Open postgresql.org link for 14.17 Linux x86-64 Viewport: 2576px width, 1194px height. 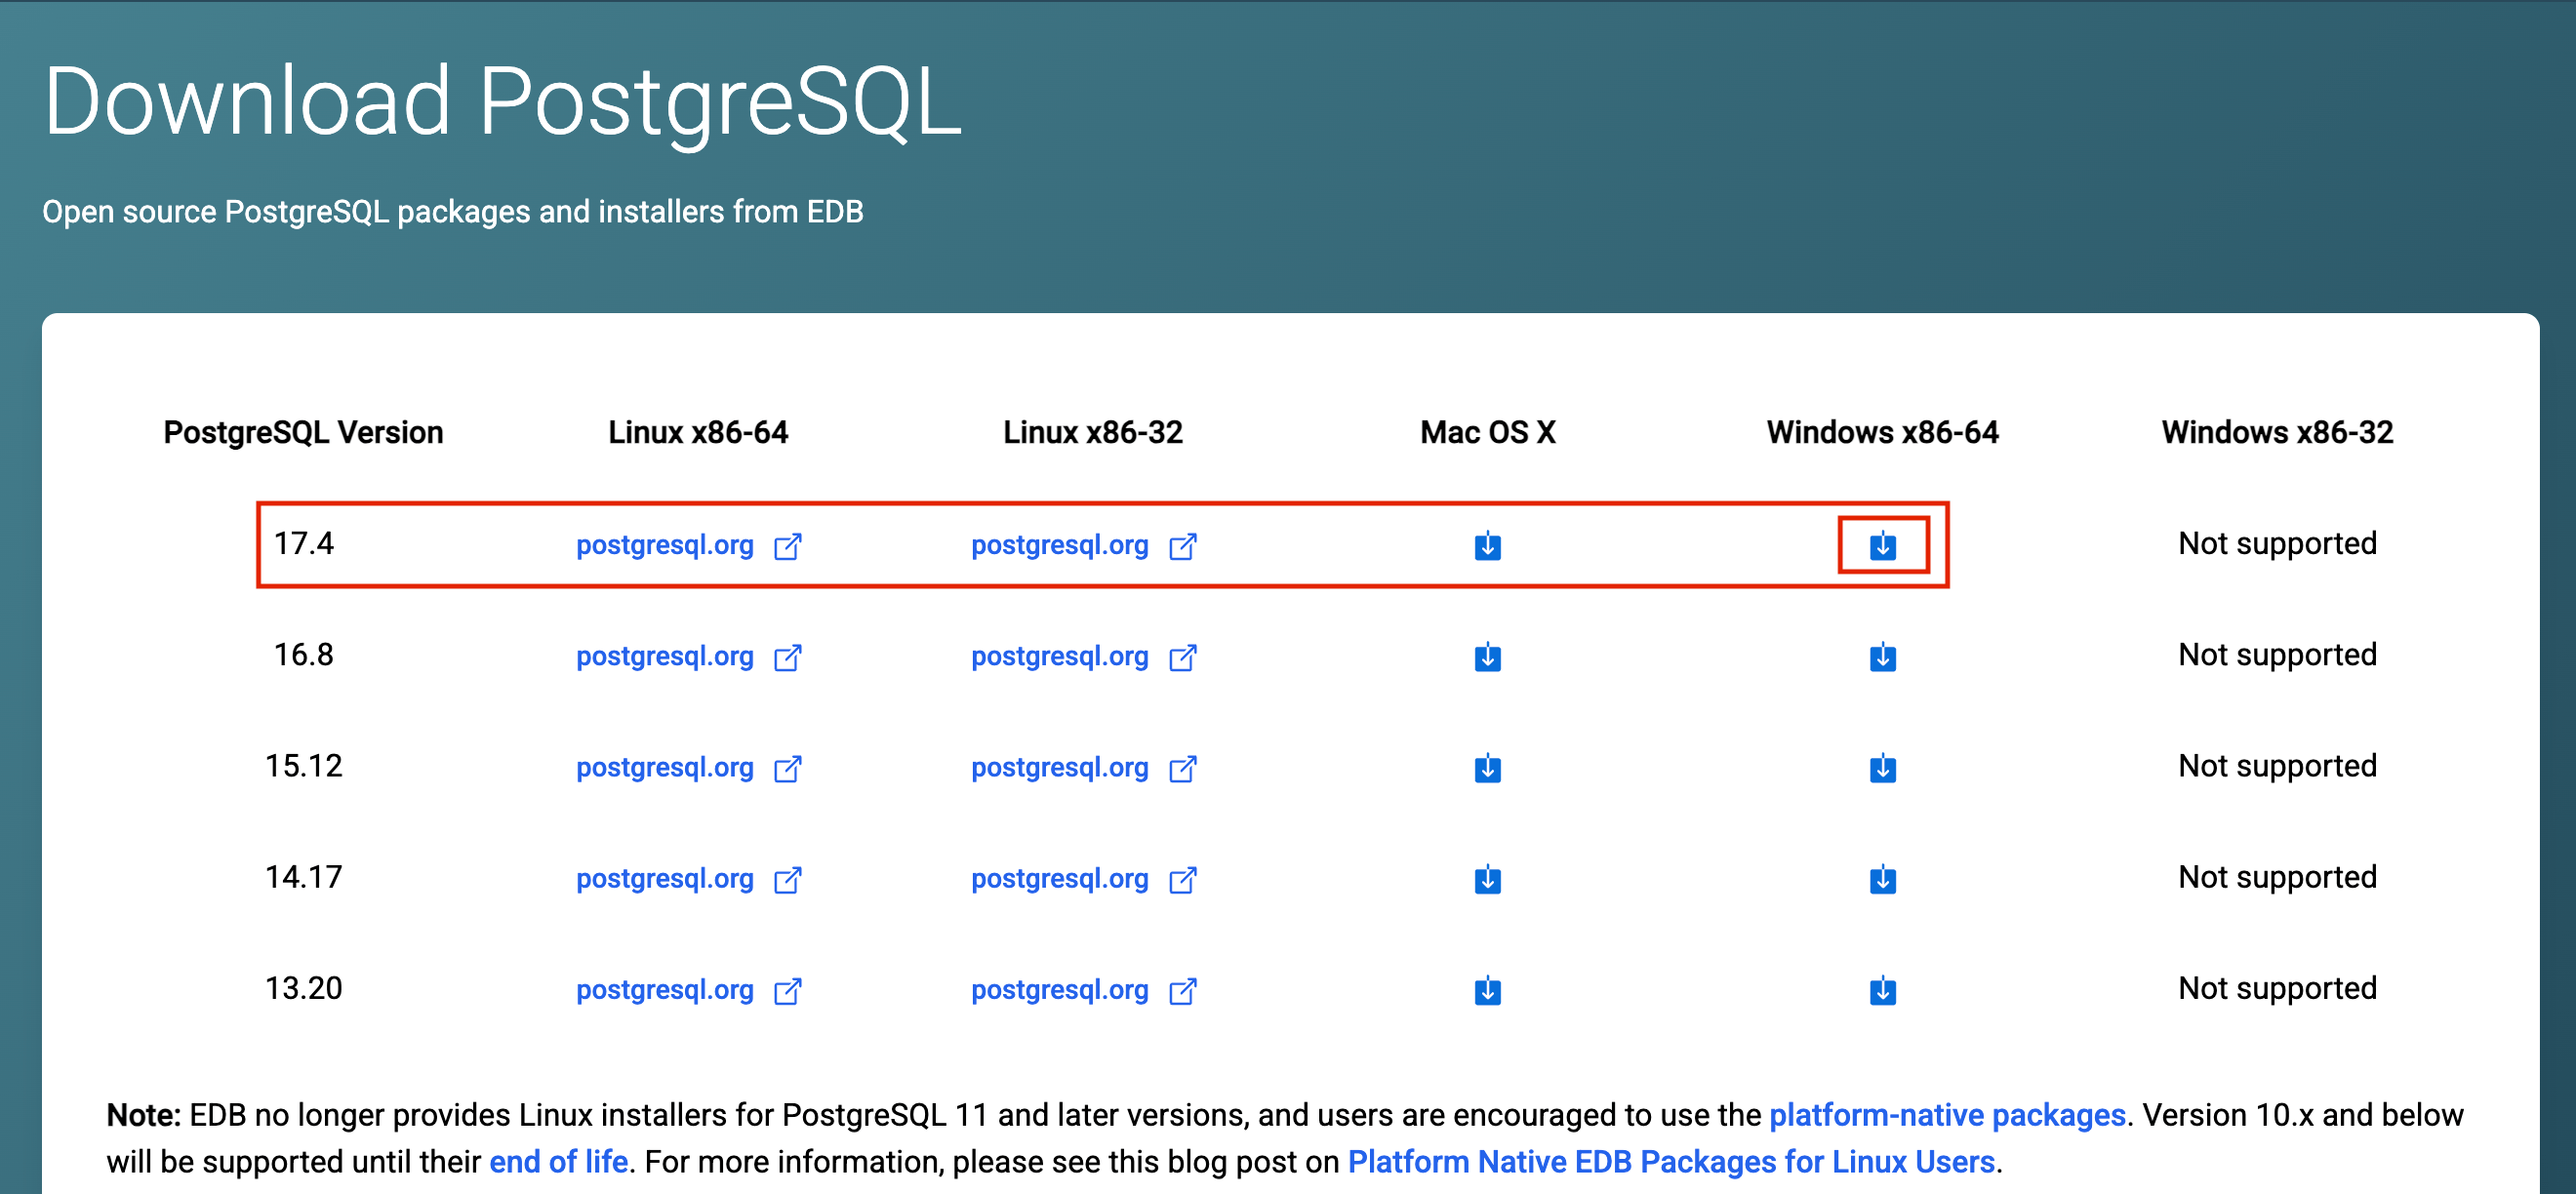665,879
